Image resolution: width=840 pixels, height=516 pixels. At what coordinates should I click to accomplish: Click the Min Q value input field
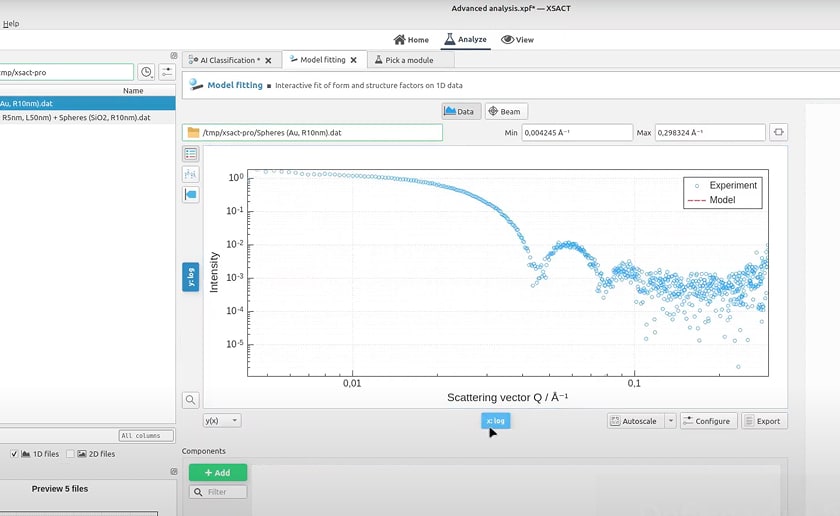pyautogui.click(x=573, y=132)
